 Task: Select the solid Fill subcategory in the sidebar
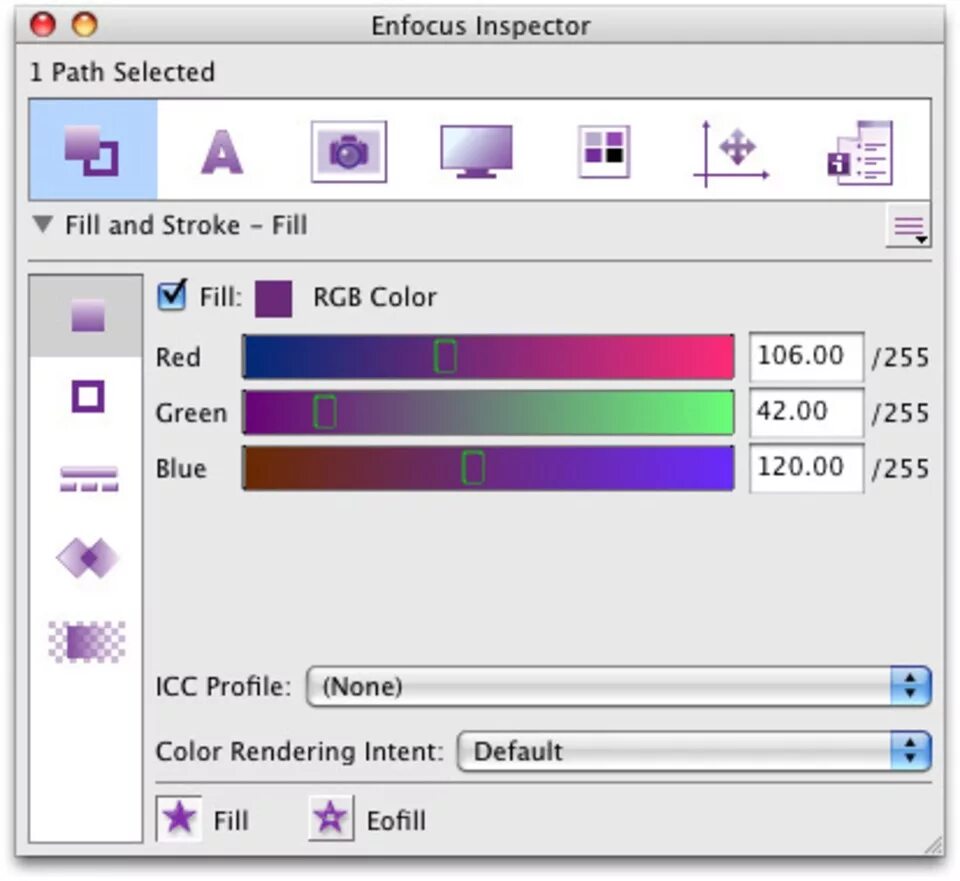click(x=86, y=316)
